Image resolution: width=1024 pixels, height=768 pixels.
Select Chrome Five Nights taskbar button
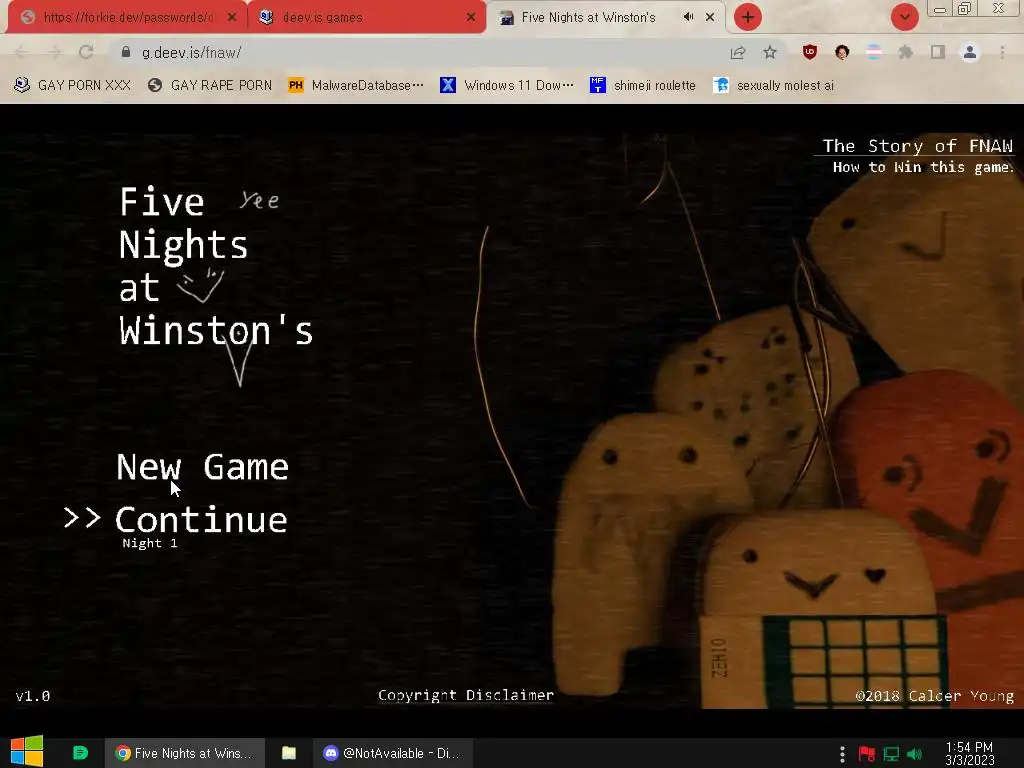click(x=185, y=753)
